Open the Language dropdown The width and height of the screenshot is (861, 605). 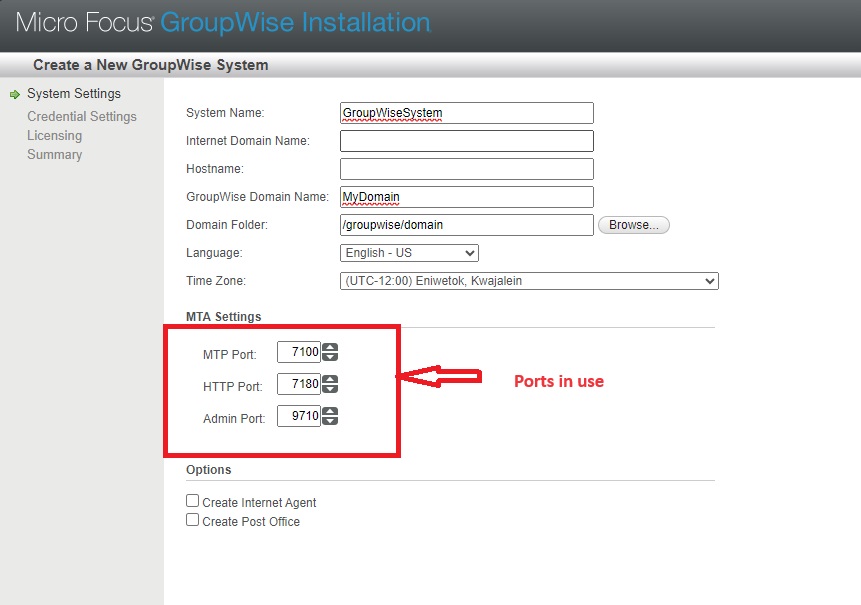(x=409, y=253)
